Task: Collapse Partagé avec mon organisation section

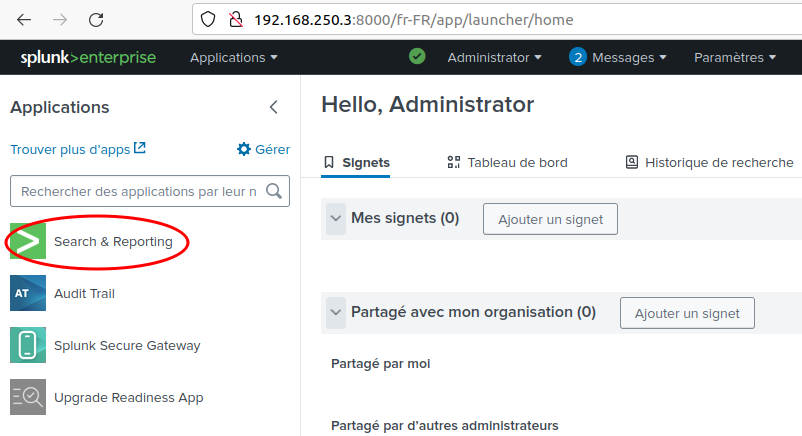Action: click(336, 313)
